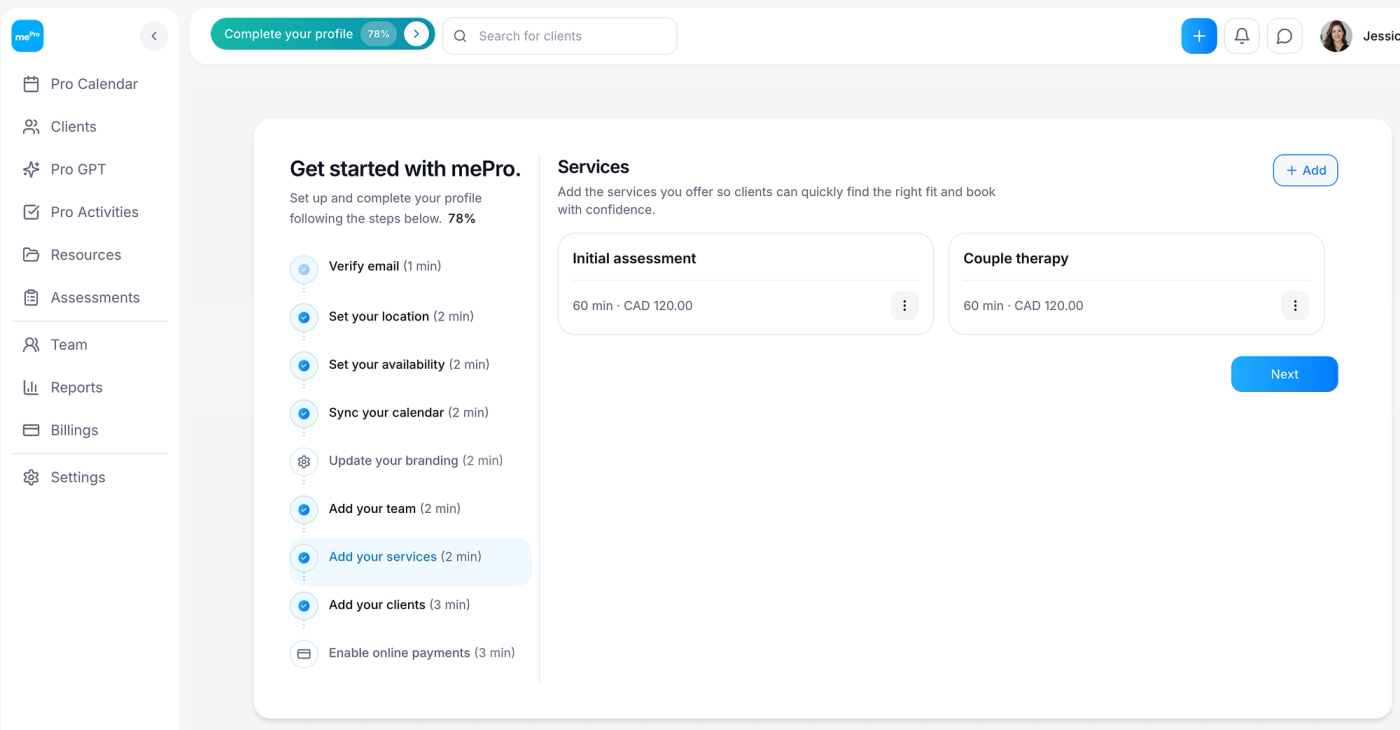Open the Team icon in sidebar

[x=31, y=345]
